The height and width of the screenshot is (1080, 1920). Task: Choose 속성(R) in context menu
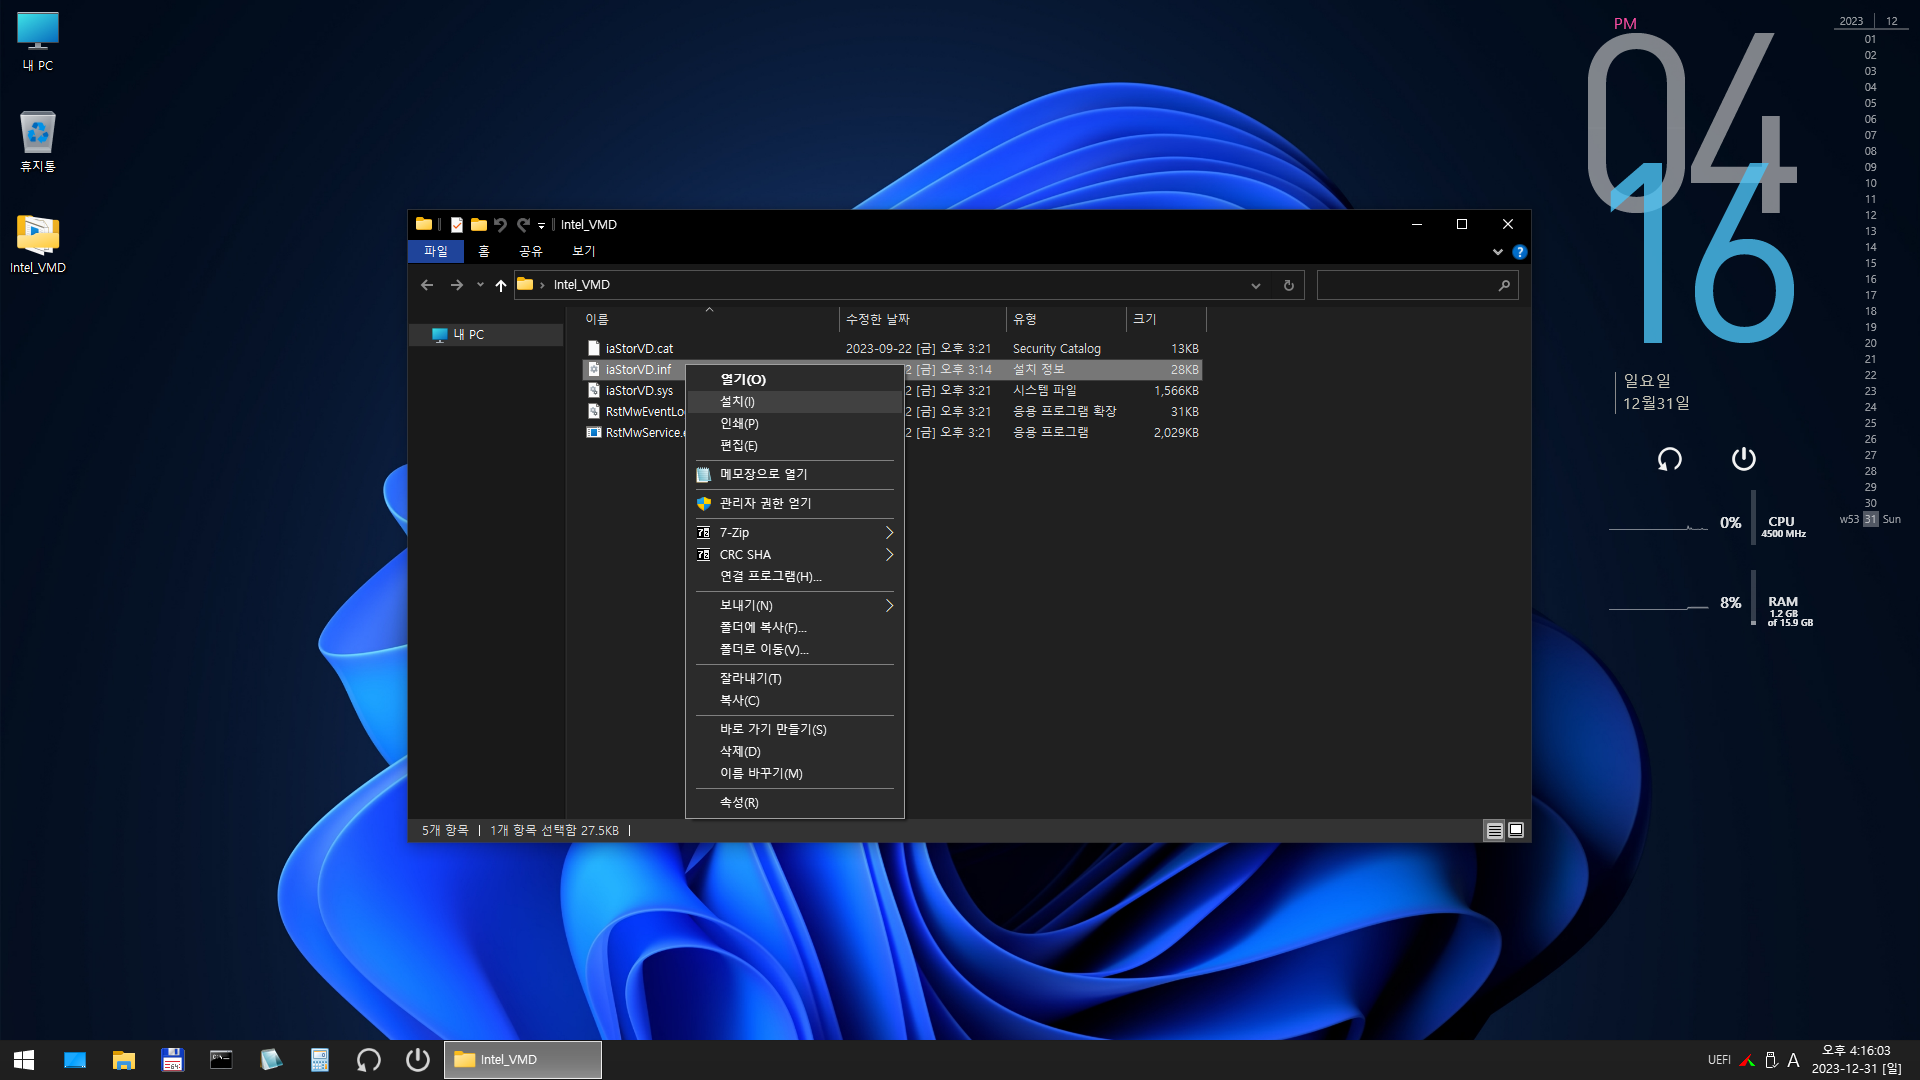coord(795,803)
